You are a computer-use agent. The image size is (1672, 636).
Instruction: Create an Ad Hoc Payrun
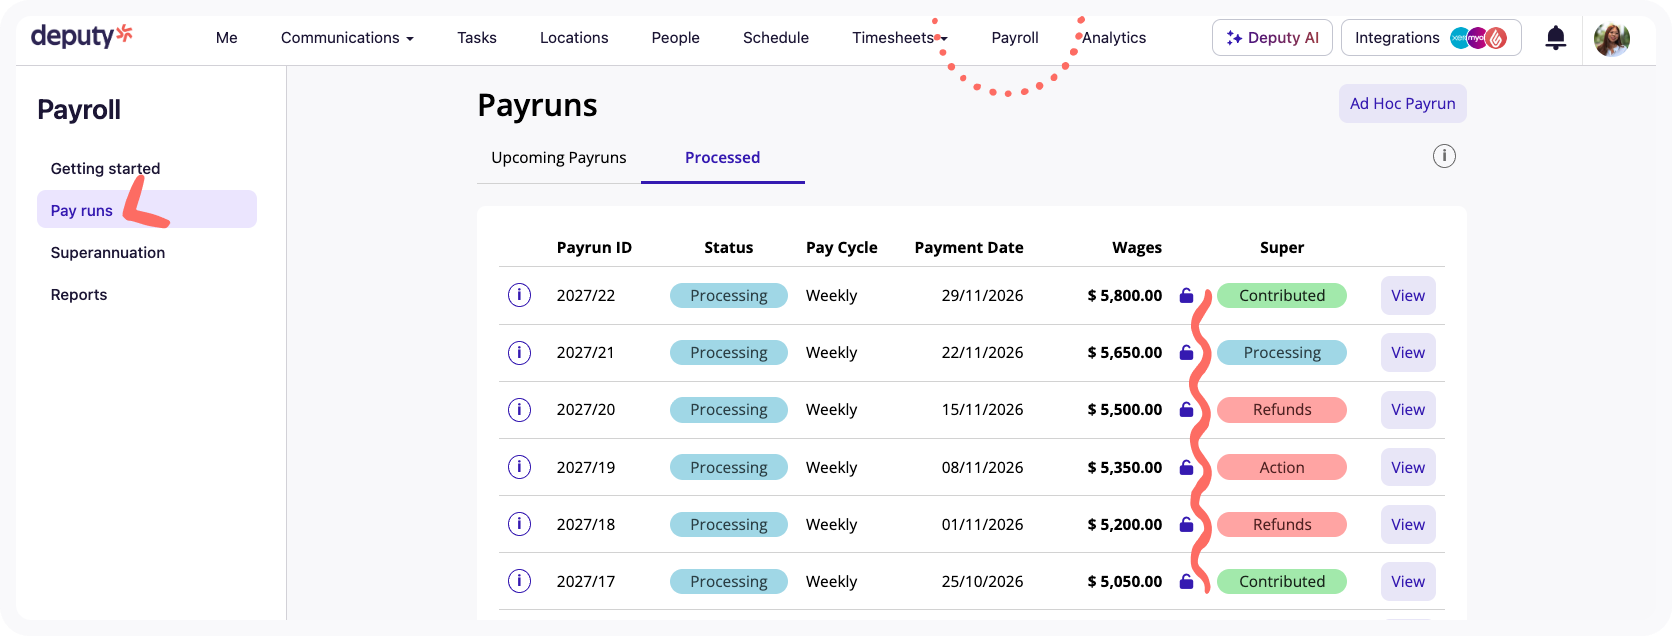[1403, 104]
